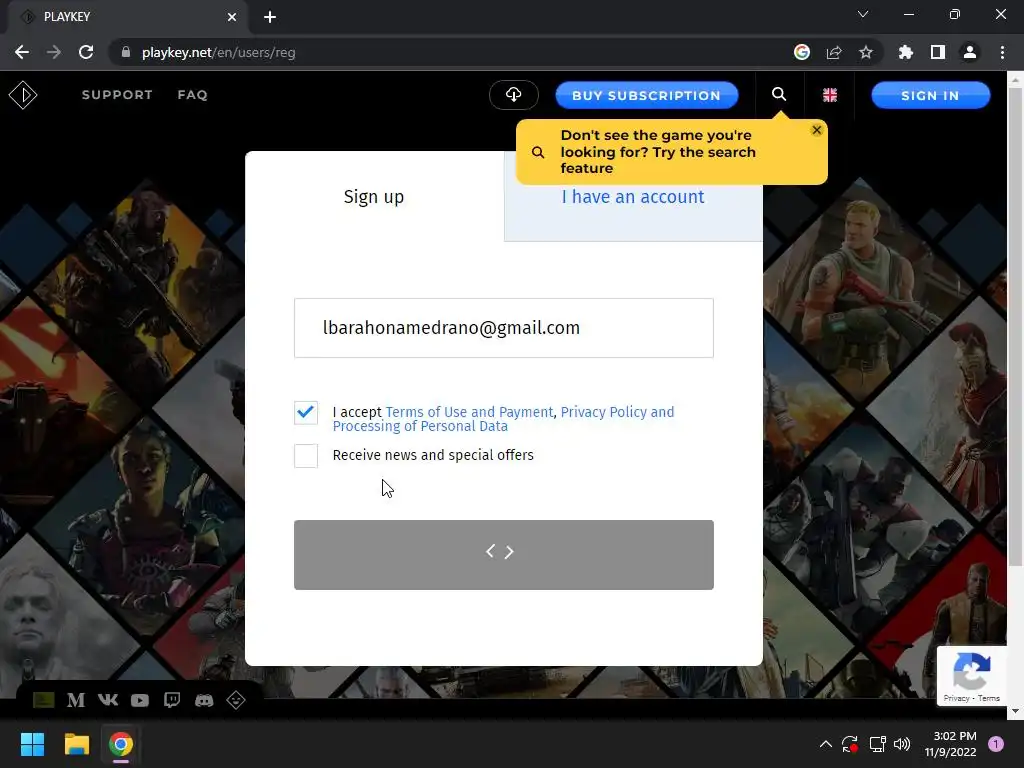1024x768 pixels.
Task: Go back in browser history
Action: click(22, 52)
